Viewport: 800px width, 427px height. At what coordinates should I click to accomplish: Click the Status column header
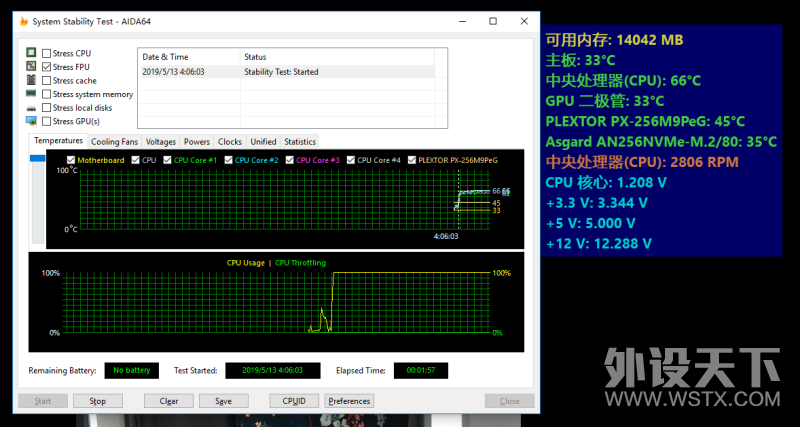[337, 57]
